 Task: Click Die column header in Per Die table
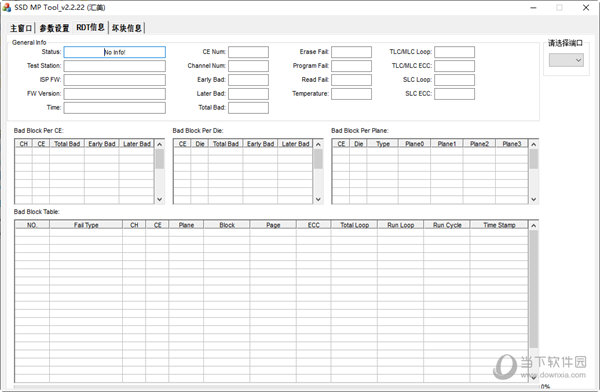point(200,144)
